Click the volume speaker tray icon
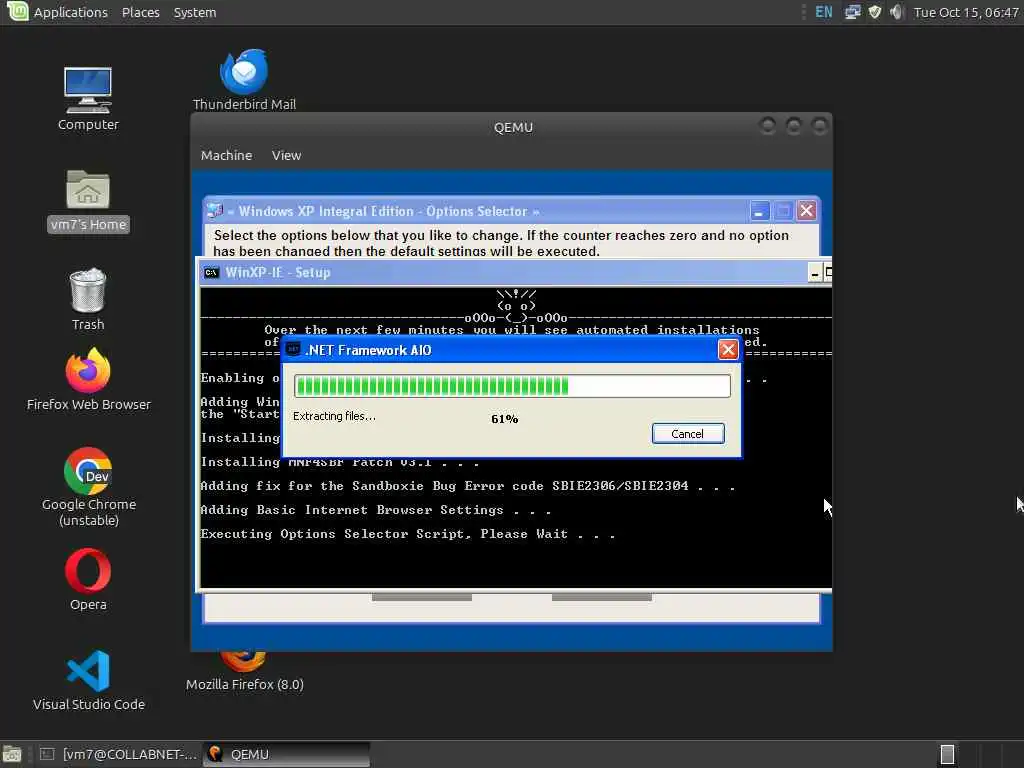 [897, 12]
